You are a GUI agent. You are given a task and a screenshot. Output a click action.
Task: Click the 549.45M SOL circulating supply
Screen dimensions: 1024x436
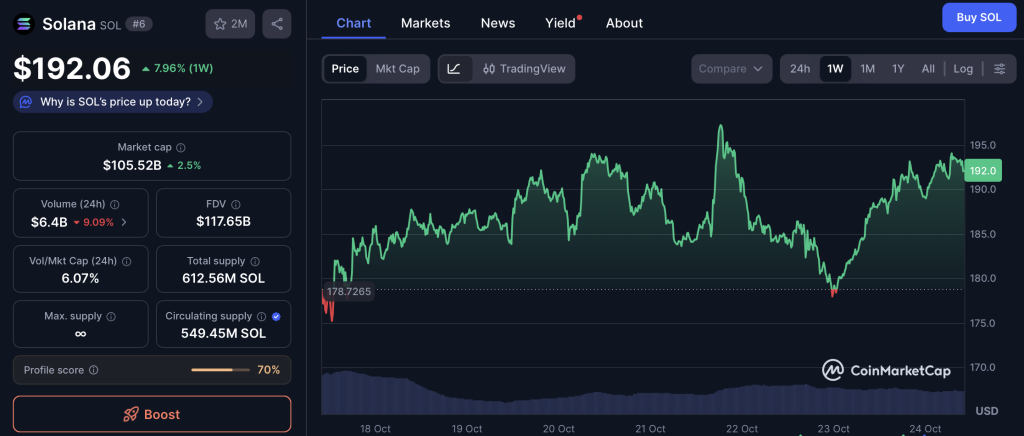click(x=223, y=334)
